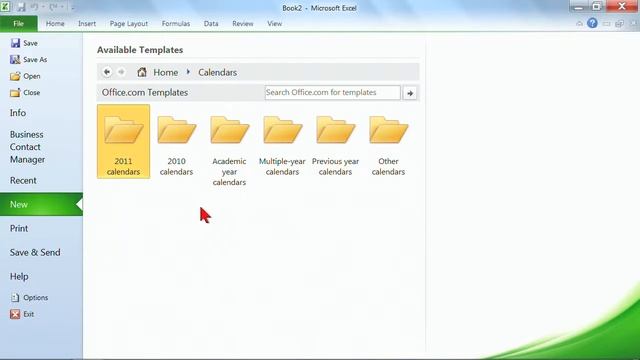Click the forward navigation arrow
Viewport: 640px width, 360px height.
(121, 72)
